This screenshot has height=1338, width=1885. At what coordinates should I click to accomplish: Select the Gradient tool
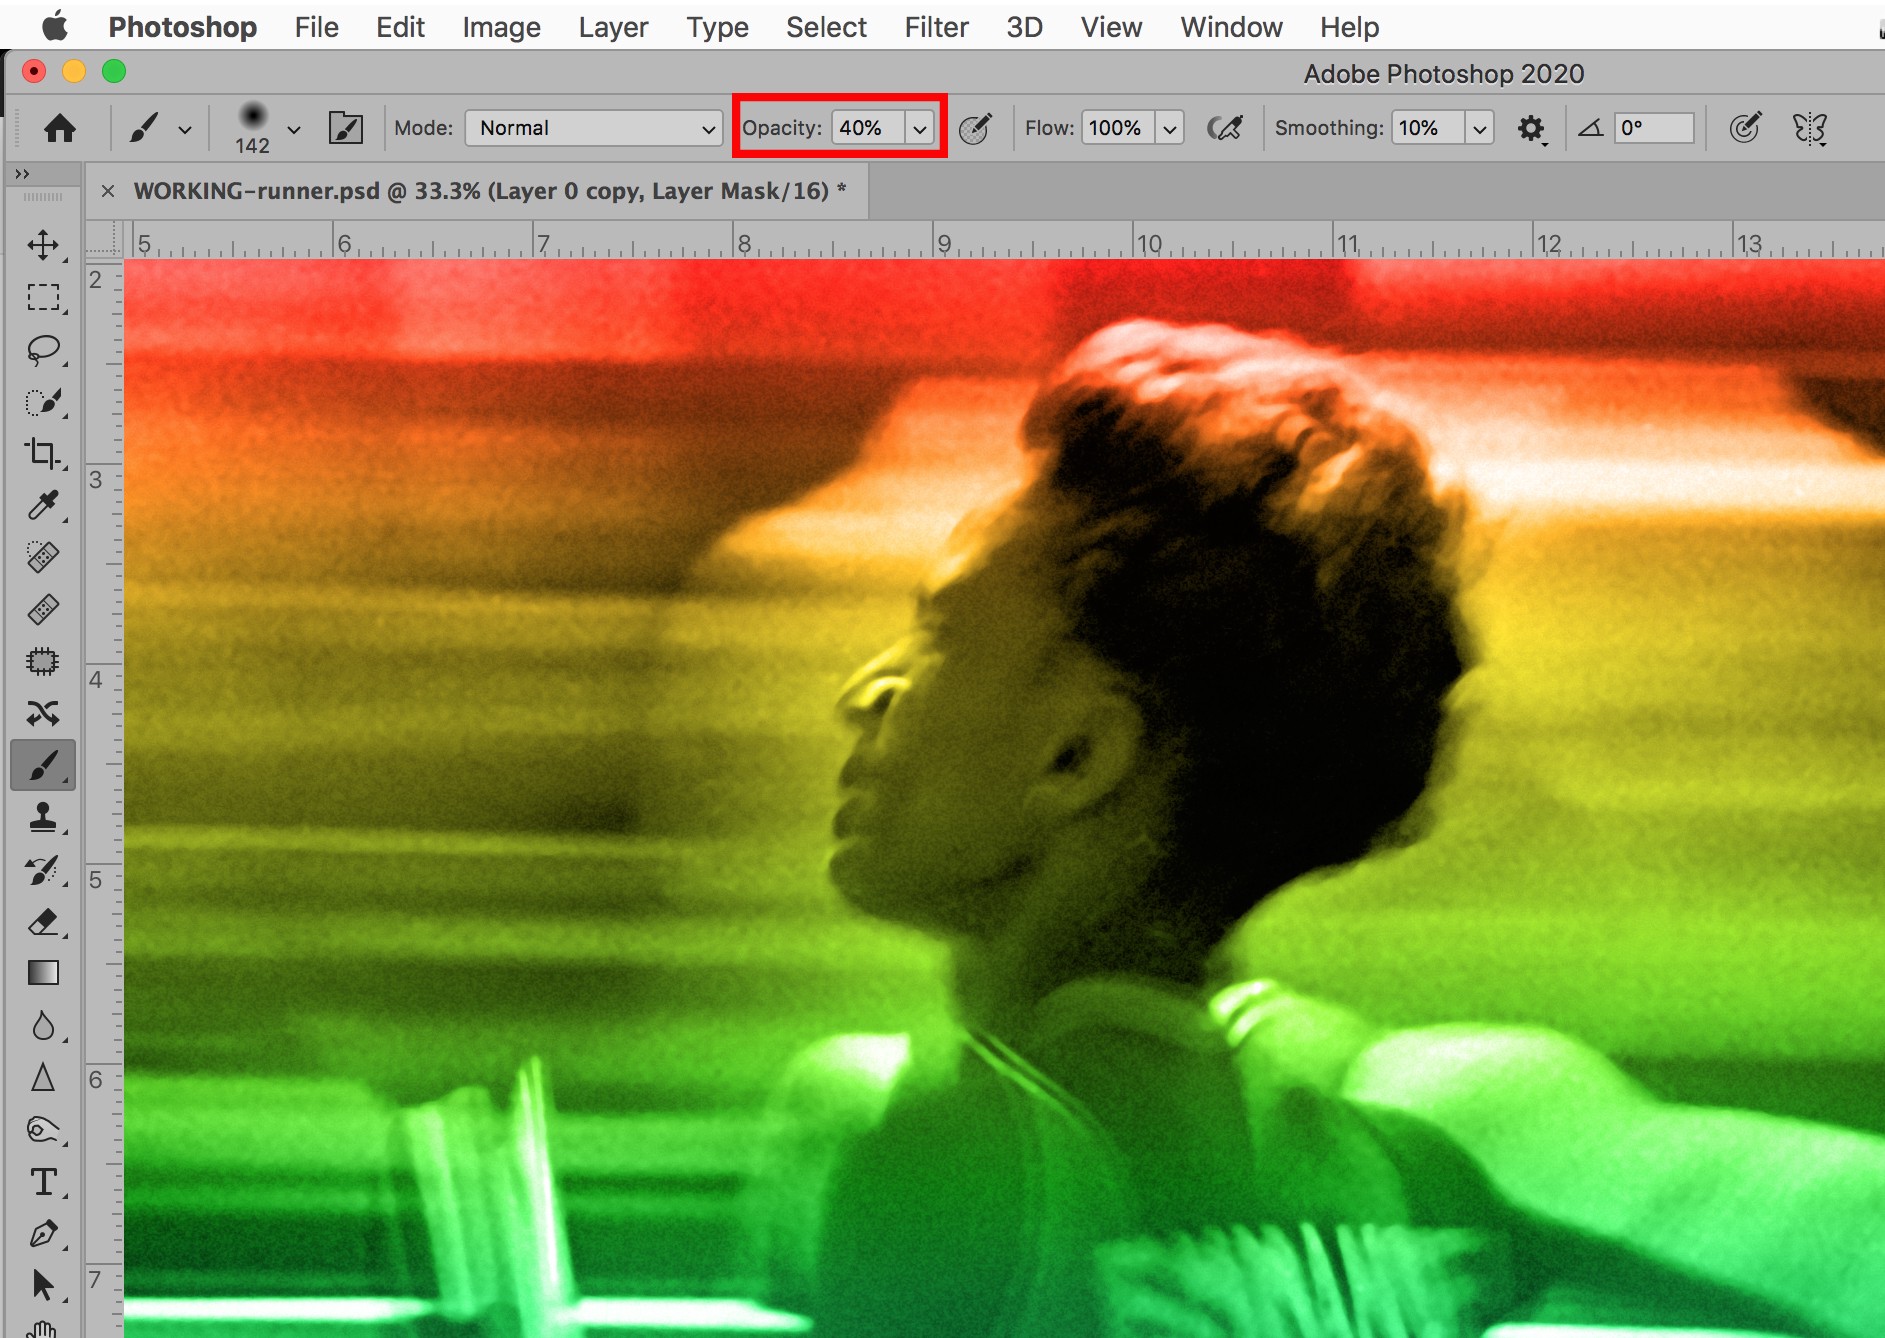click(x=43, y=973)
